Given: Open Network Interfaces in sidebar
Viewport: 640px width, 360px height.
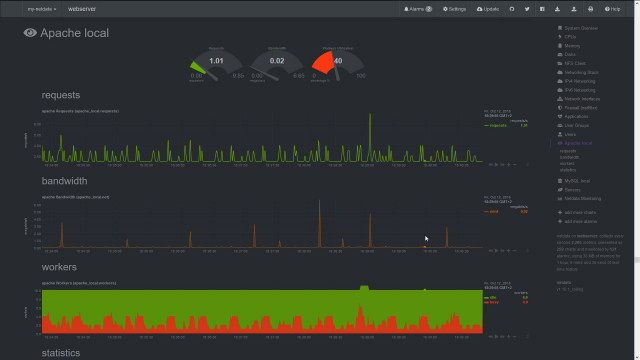Looking at the screenshot, I should pos(579,99).
